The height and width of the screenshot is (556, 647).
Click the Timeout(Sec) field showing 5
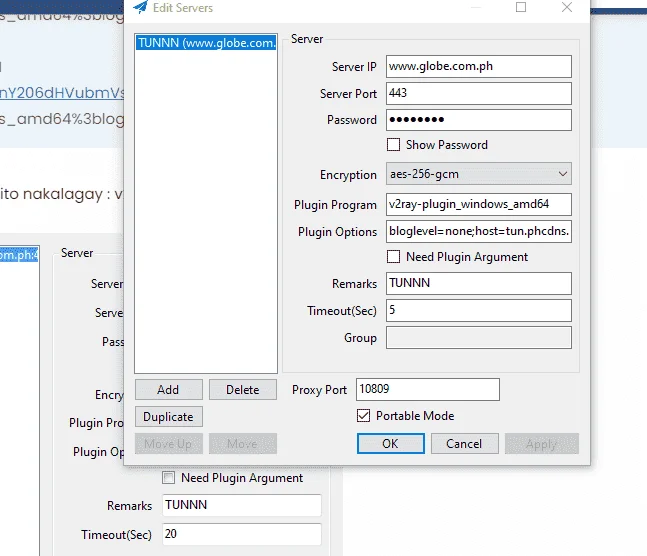(479, 310)
